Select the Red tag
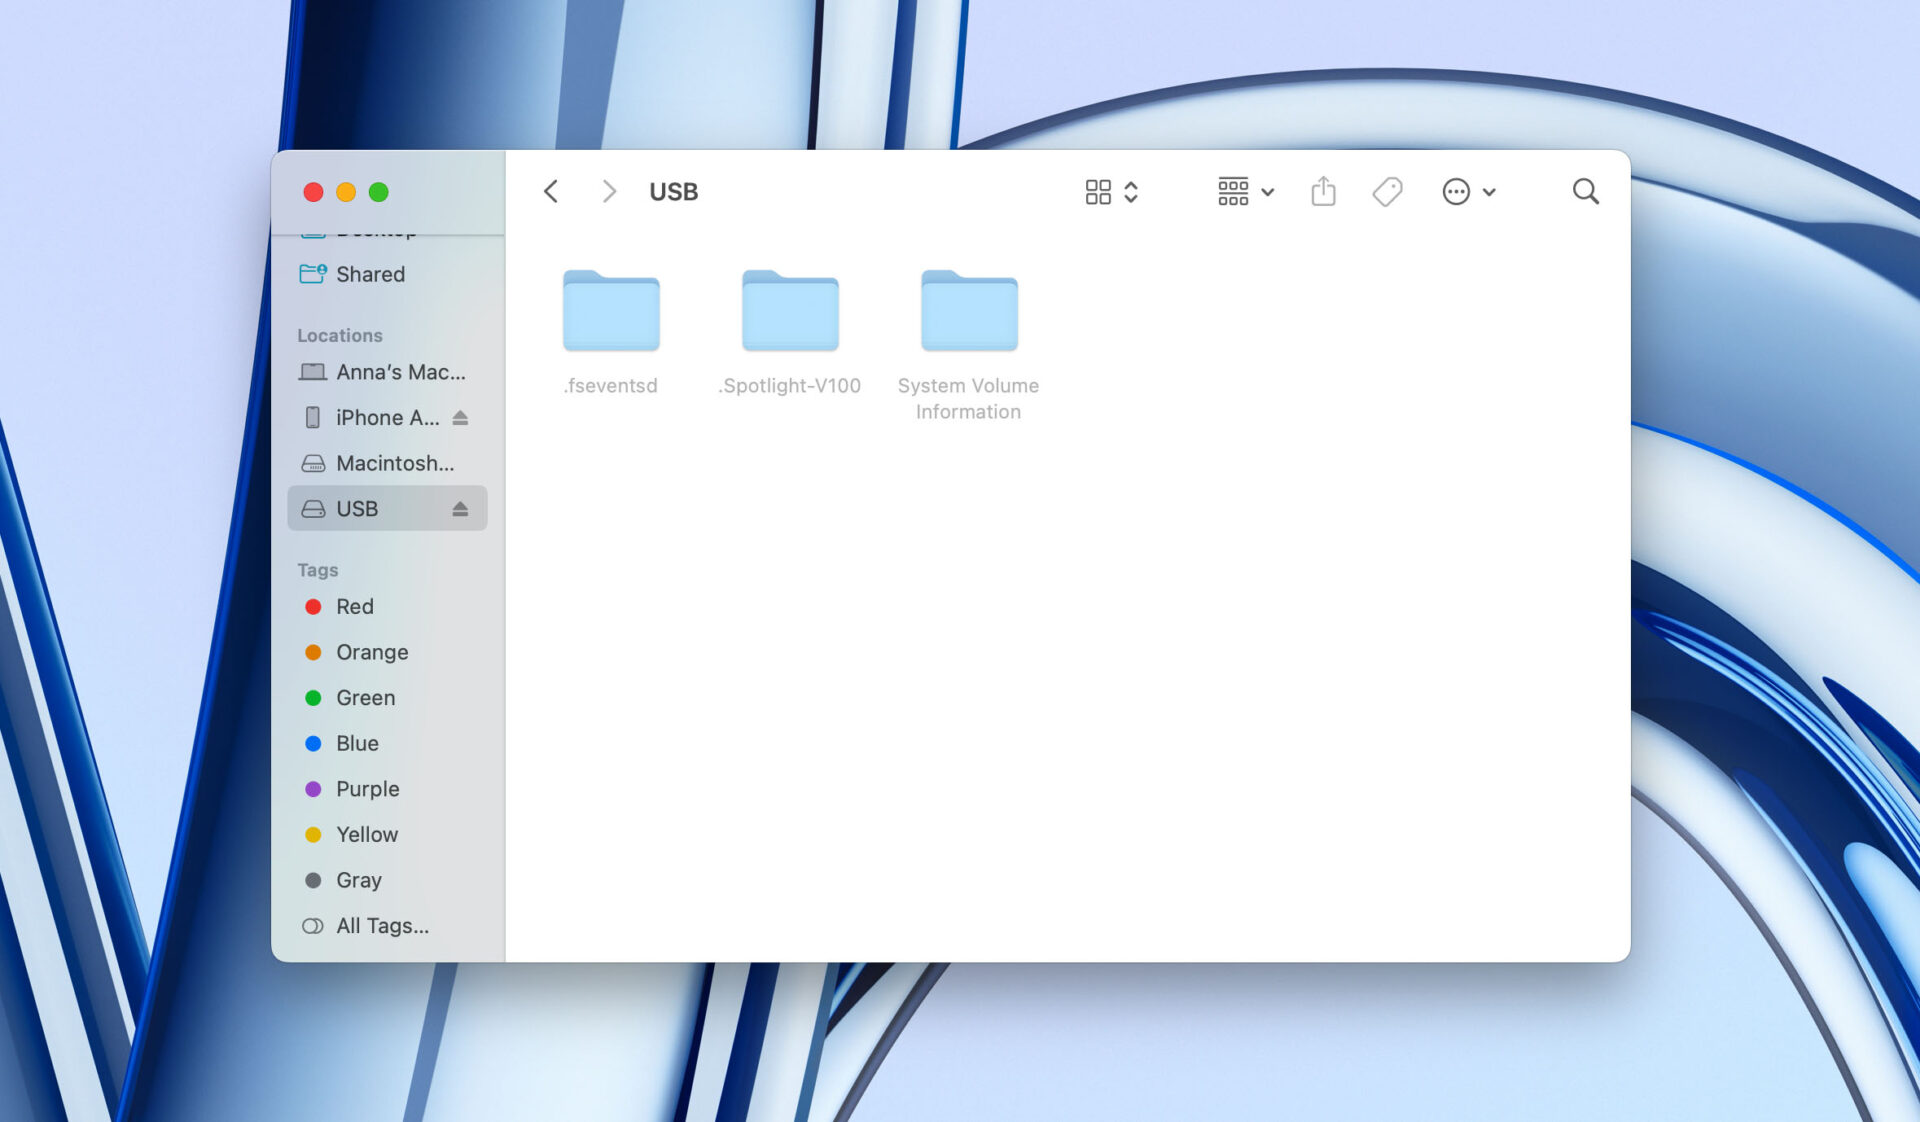 tap(354, 606)
